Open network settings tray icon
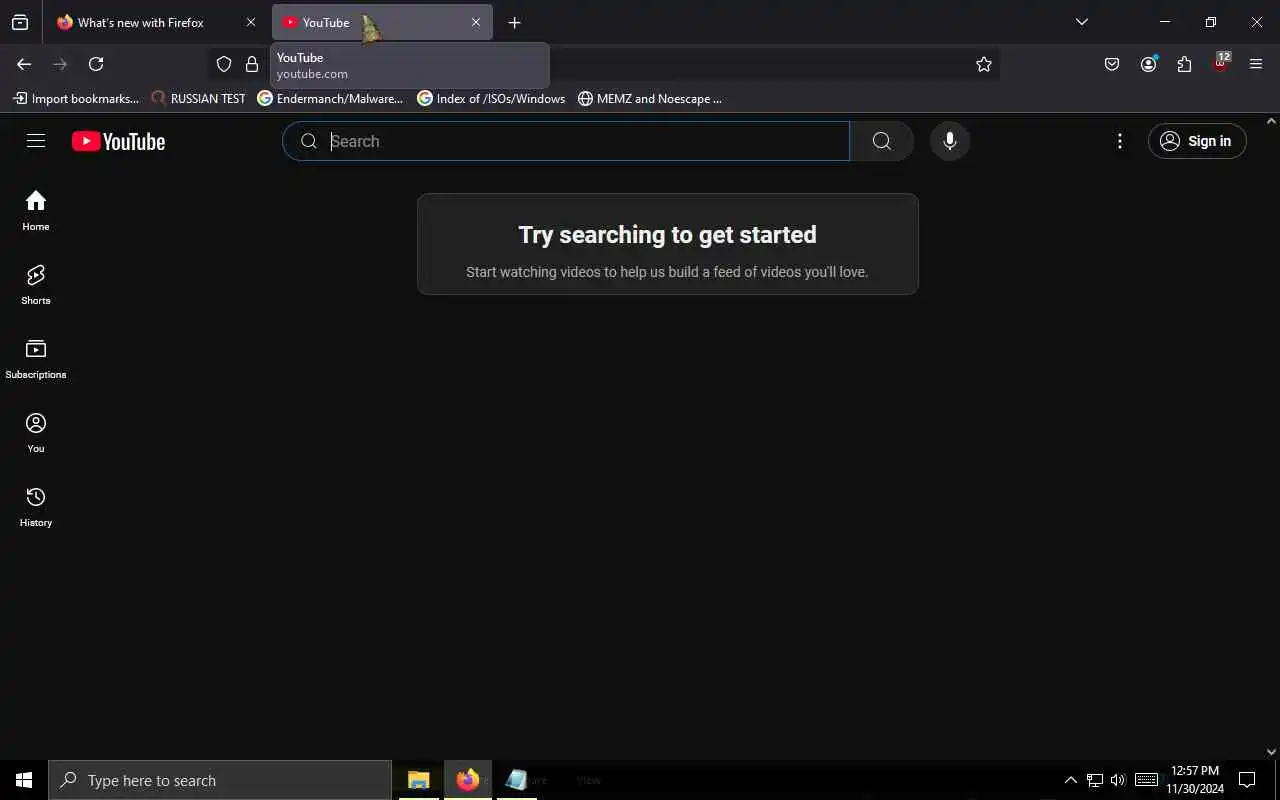The height and width of the screenshot is (800, 1280). tap(1095, 780)
